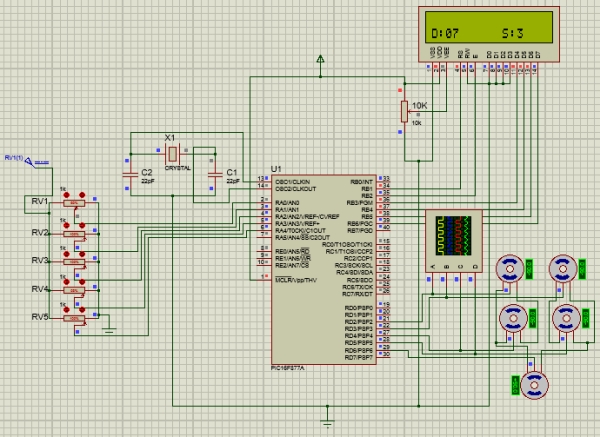This screenshot has height=437, width=600.
Task: Select the RV1(1) voltage probe
Action: point(29,162)
